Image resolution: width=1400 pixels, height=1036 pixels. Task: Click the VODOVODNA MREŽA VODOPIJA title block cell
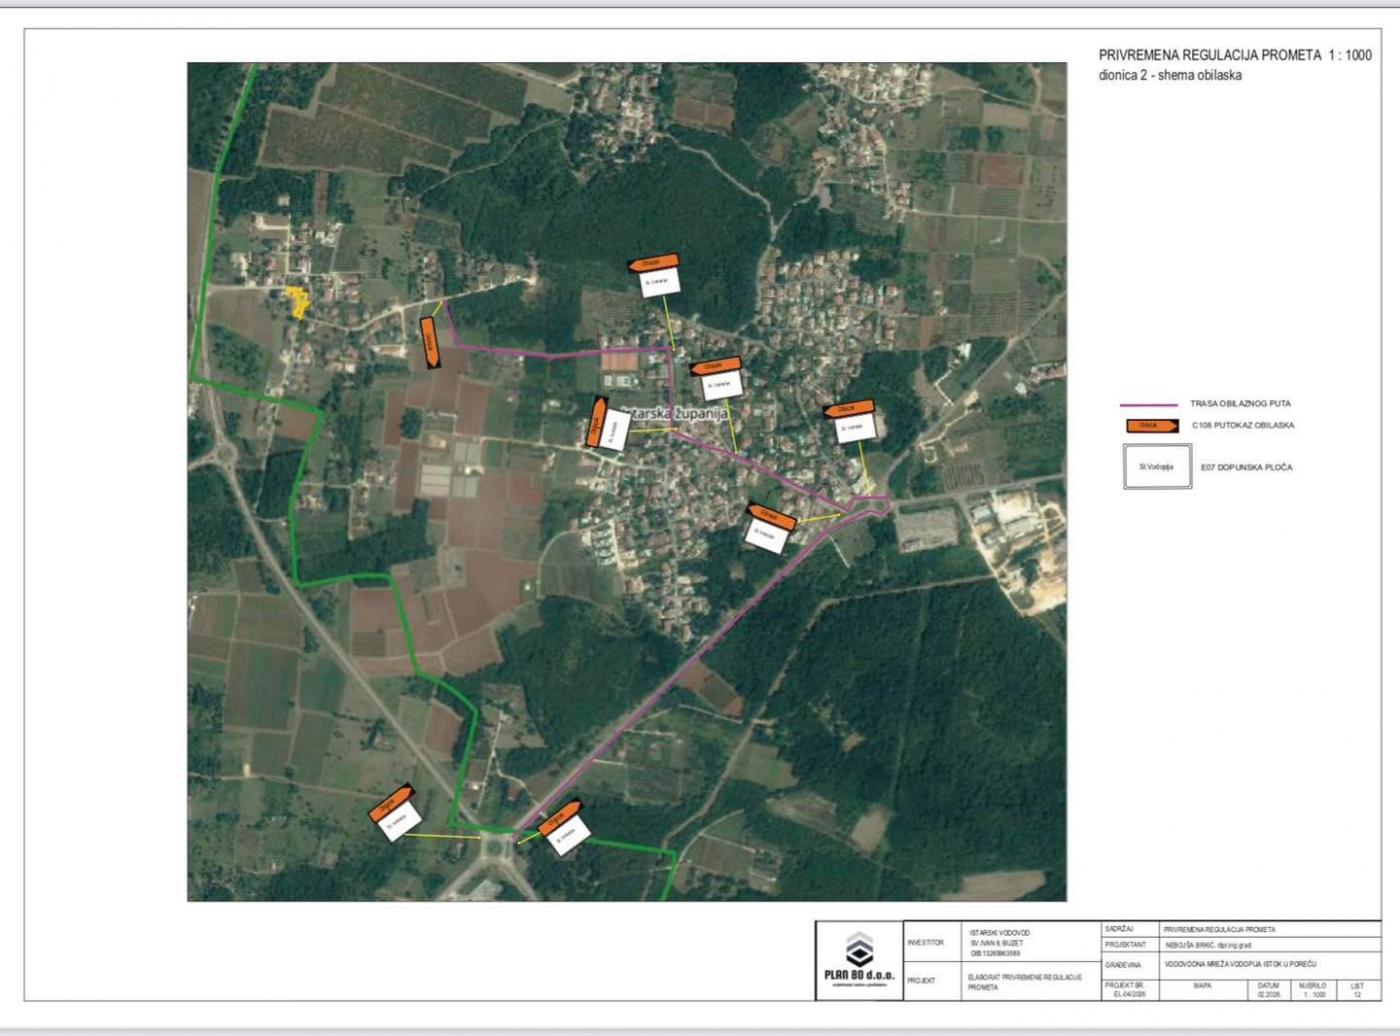(1240, 965)
